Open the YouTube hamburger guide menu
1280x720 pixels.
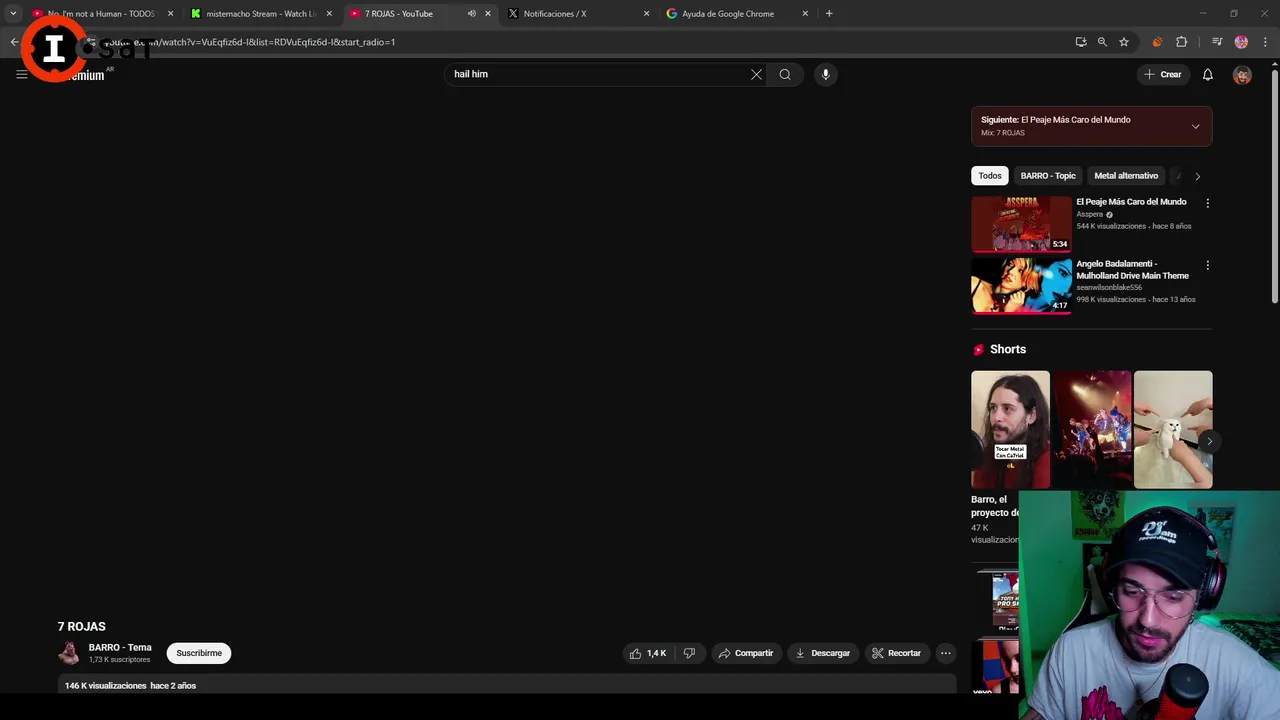[x=21, y=74]
